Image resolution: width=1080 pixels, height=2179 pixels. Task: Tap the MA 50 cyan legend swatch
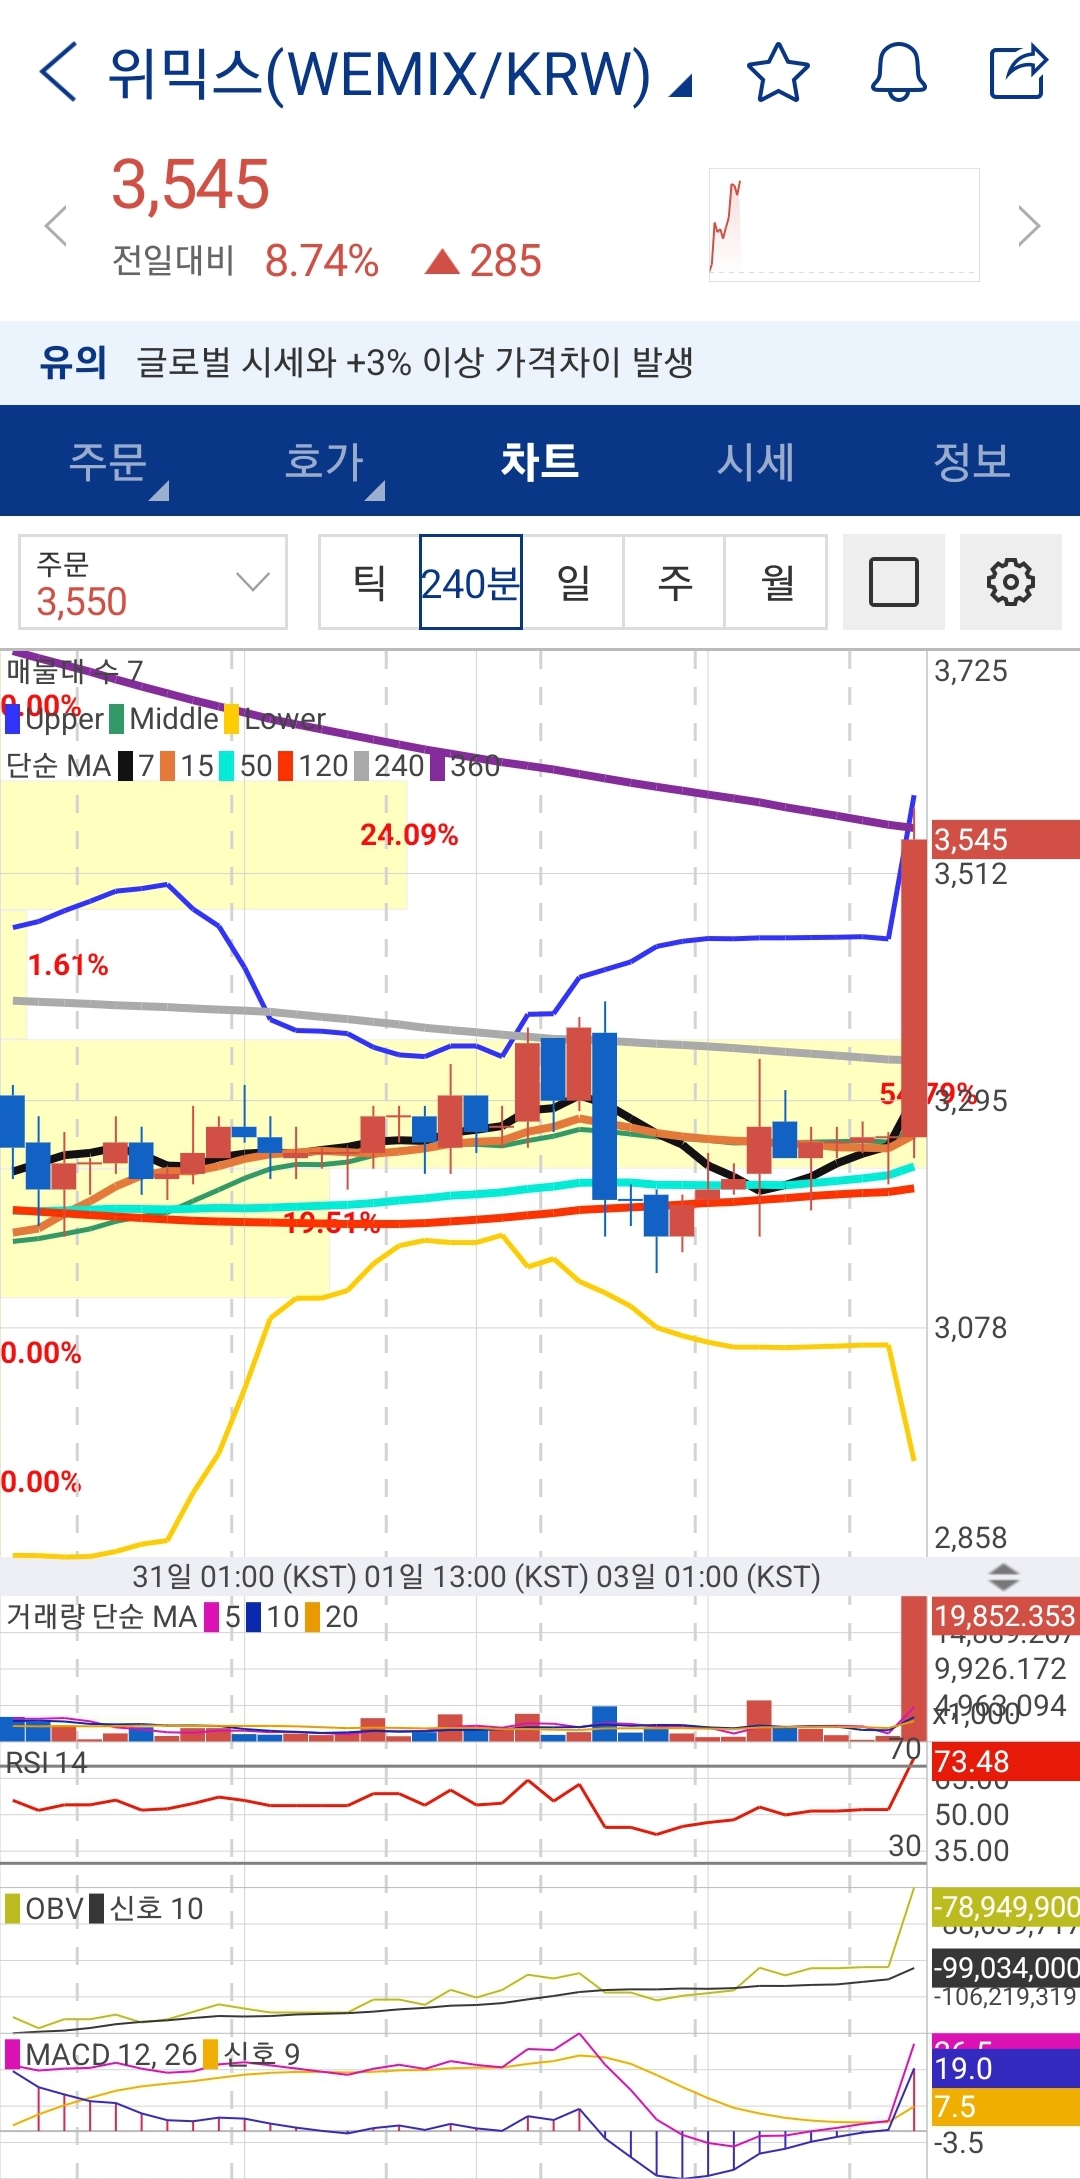226,766
